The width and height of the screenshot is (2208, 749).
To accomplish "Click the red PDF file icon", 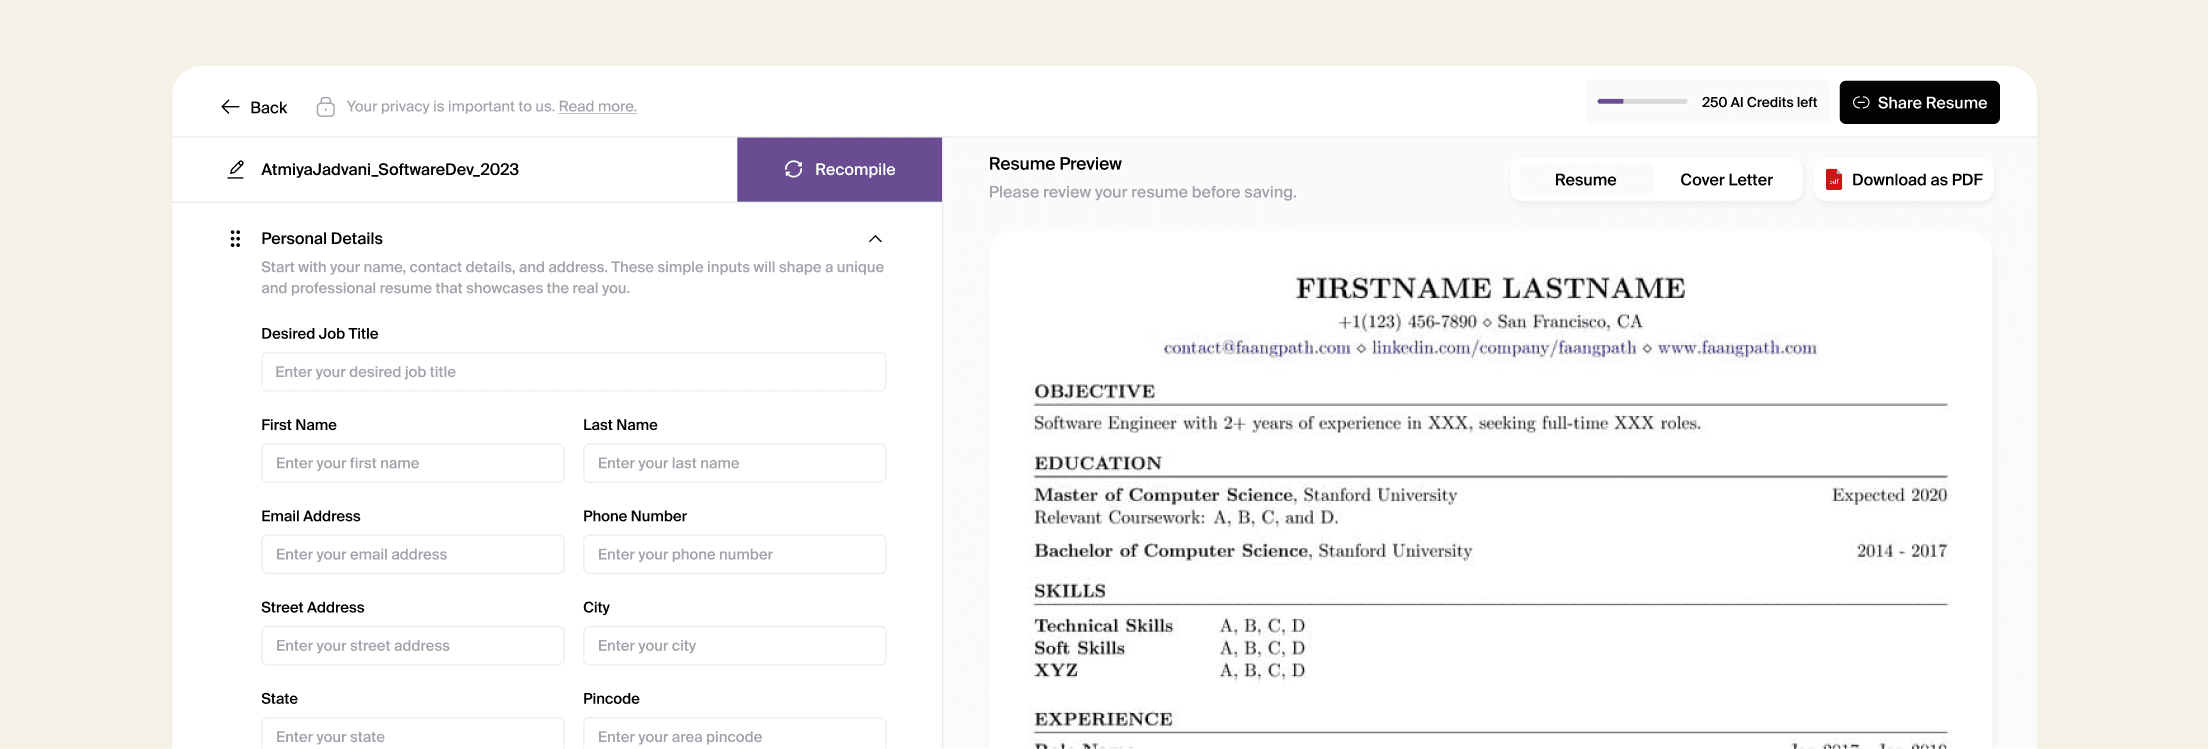I will click(1834, 180).
